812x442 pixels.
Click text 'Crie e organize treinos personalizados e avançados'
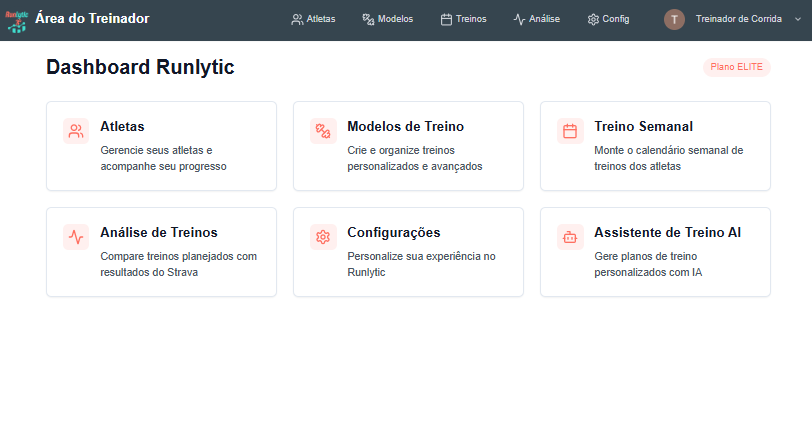[x=415, y=158]
